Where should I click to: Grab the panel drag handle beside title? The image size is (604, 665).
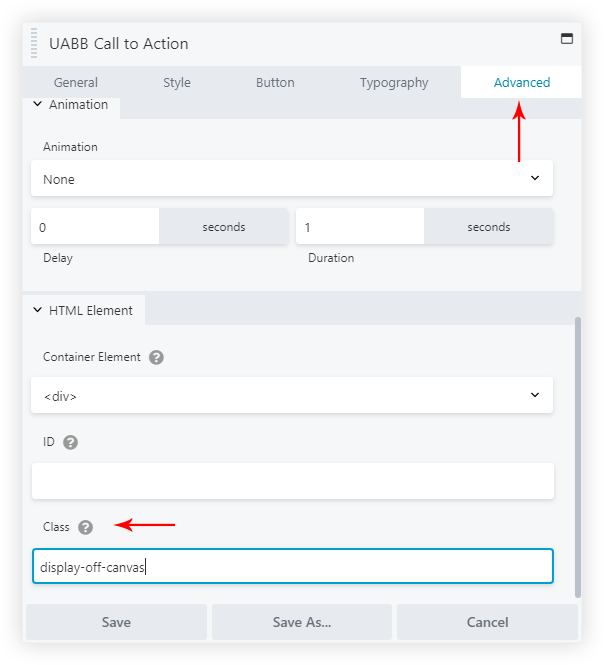tap(35, 43)
